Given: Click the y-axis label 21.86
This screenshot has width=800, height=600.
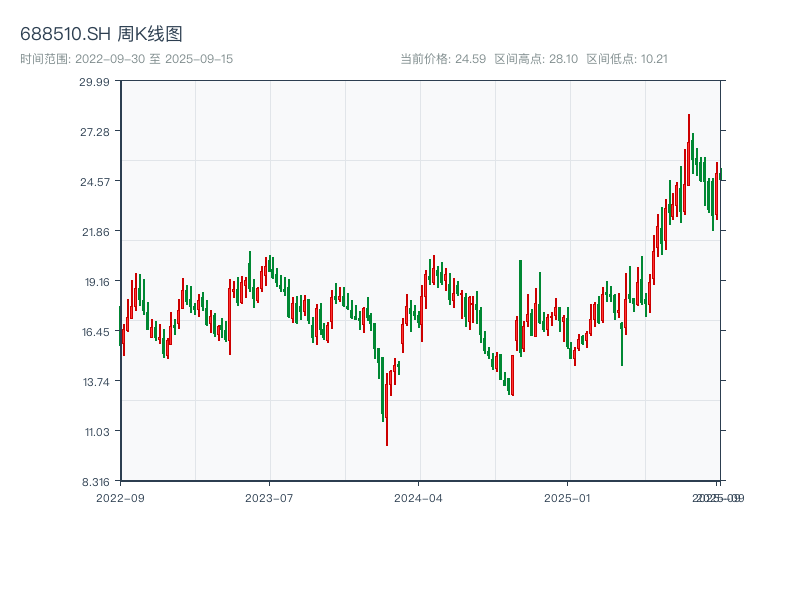Looking at the screenshot, I should [x=96, y=232].
